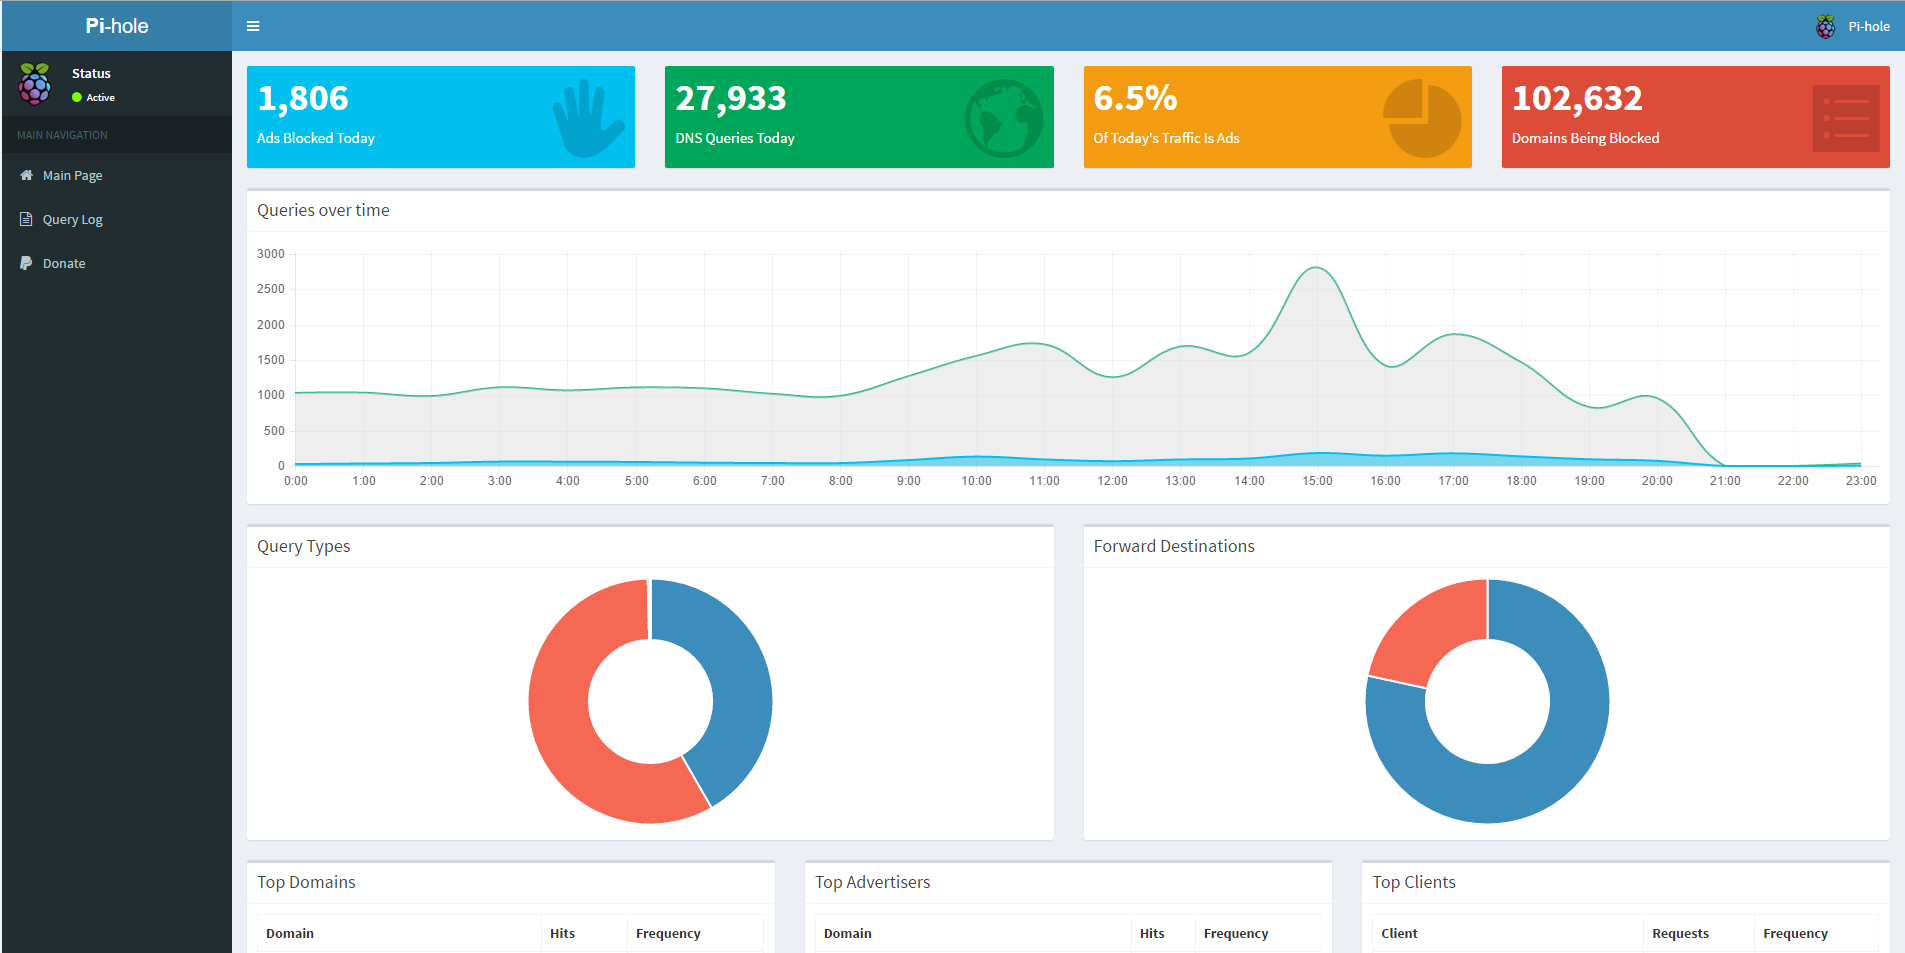1905x953 pixels.
Task: Open the Query Log menu item
Action: (72, 219)
